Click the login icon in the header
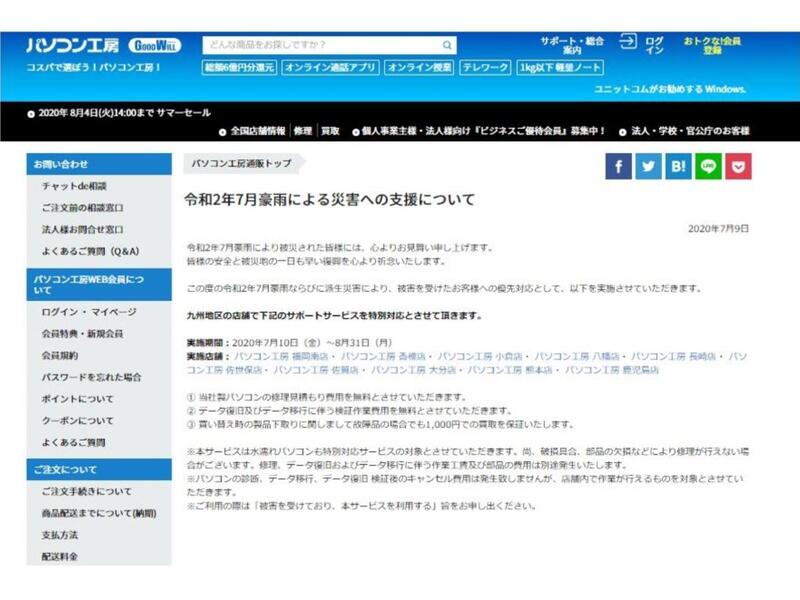Image resolution: width=800 pixels, height=600 pixels. pos(629,41)
